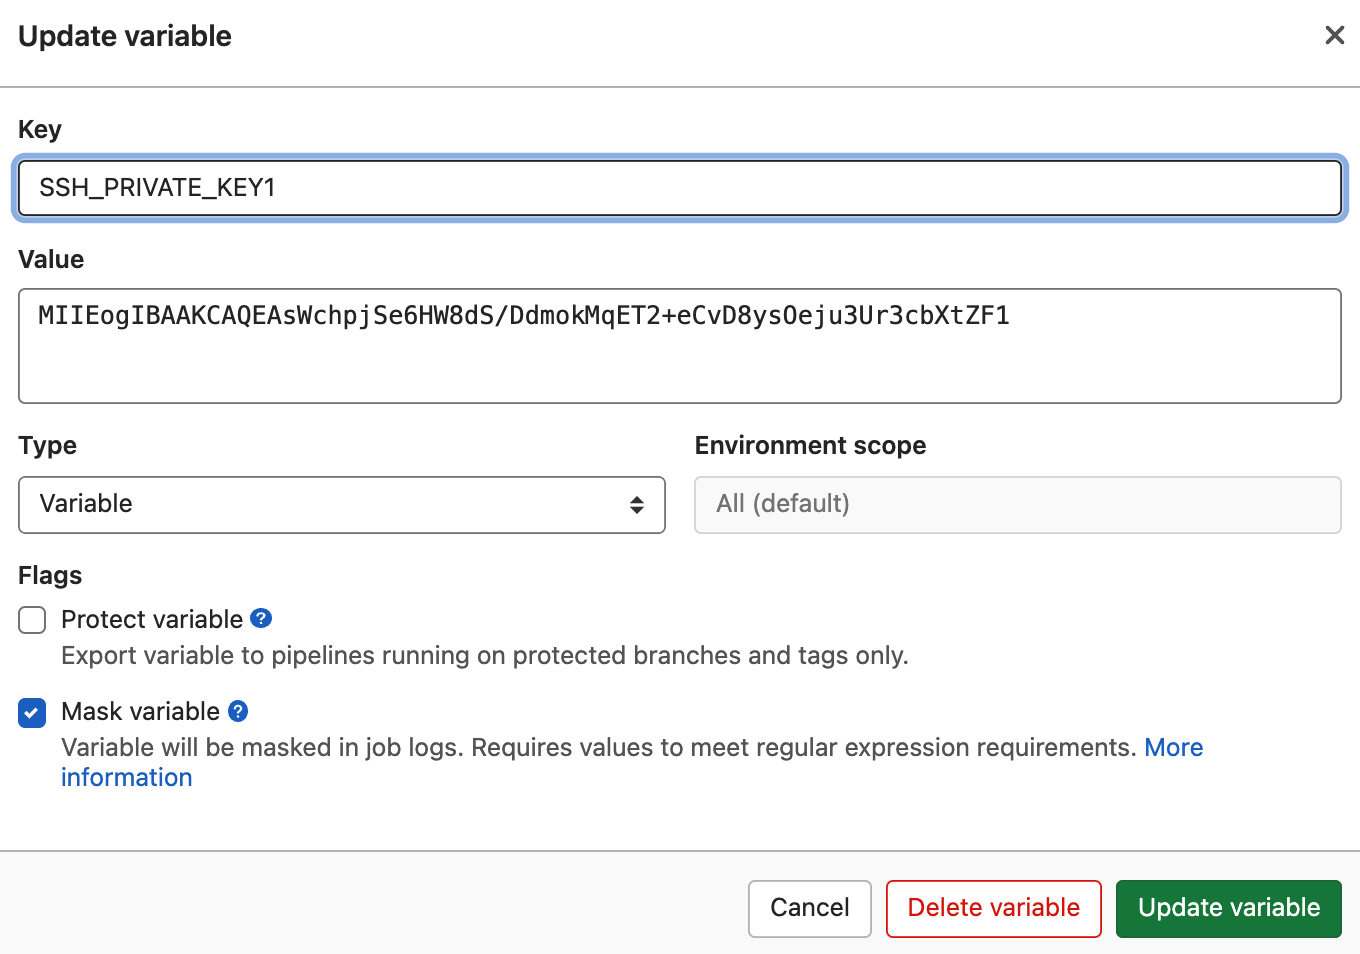
Task: Focus the Key field containing SSH_PRIVATE_KEY1
Action: (679, 188)
